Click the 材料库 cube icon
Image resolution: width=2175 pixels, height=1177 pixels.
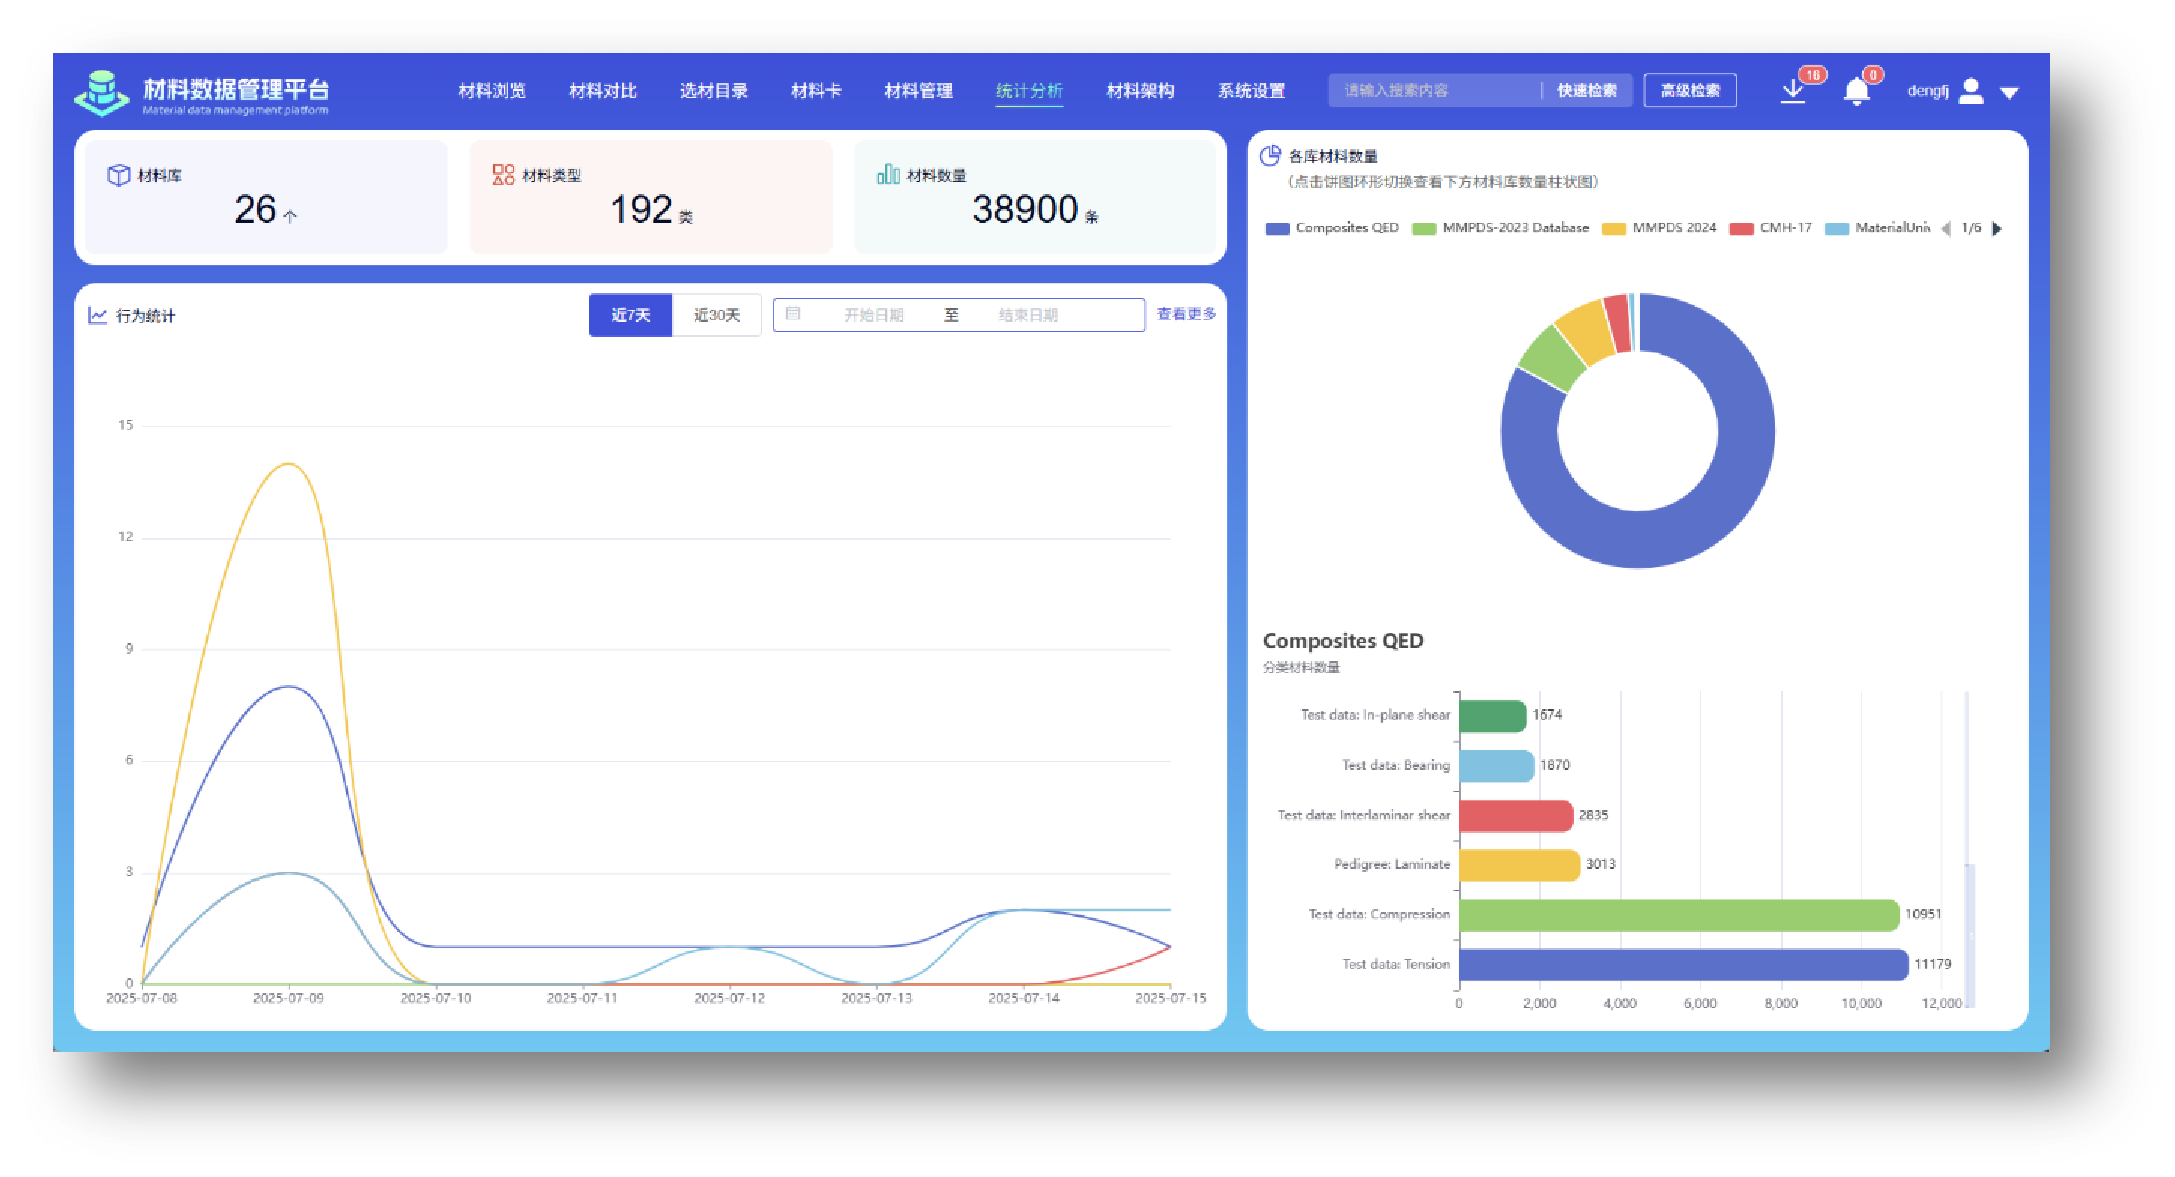click(119, 175)
